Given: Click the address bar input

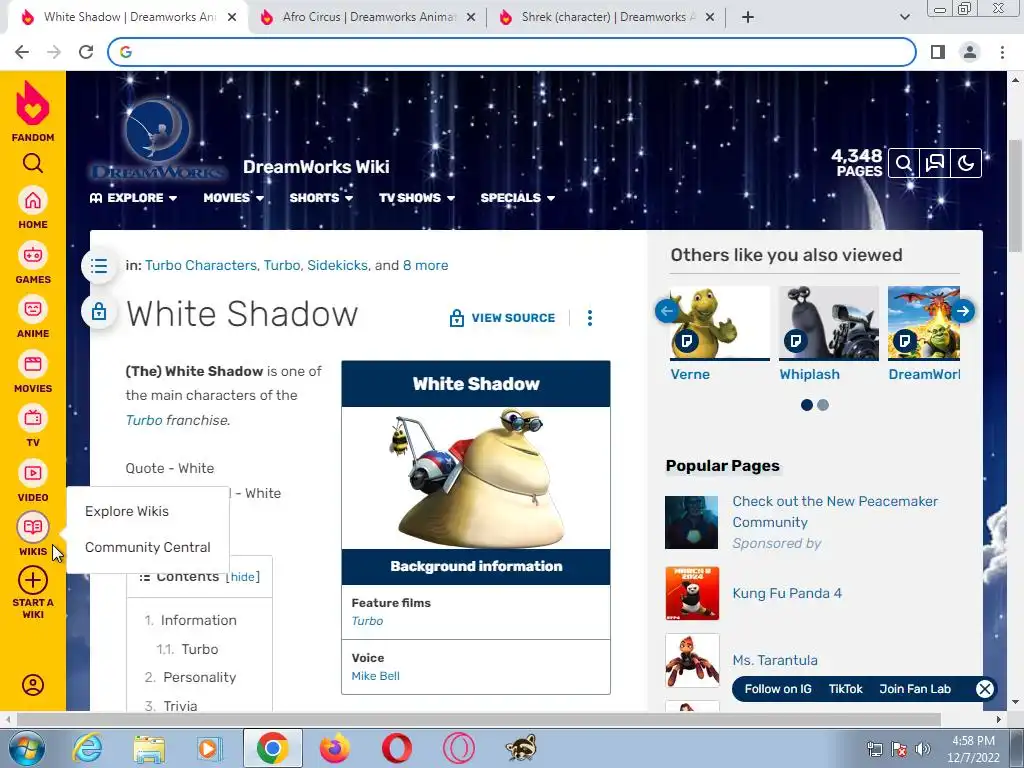Looking at the screenshot, I should (511, 52).
